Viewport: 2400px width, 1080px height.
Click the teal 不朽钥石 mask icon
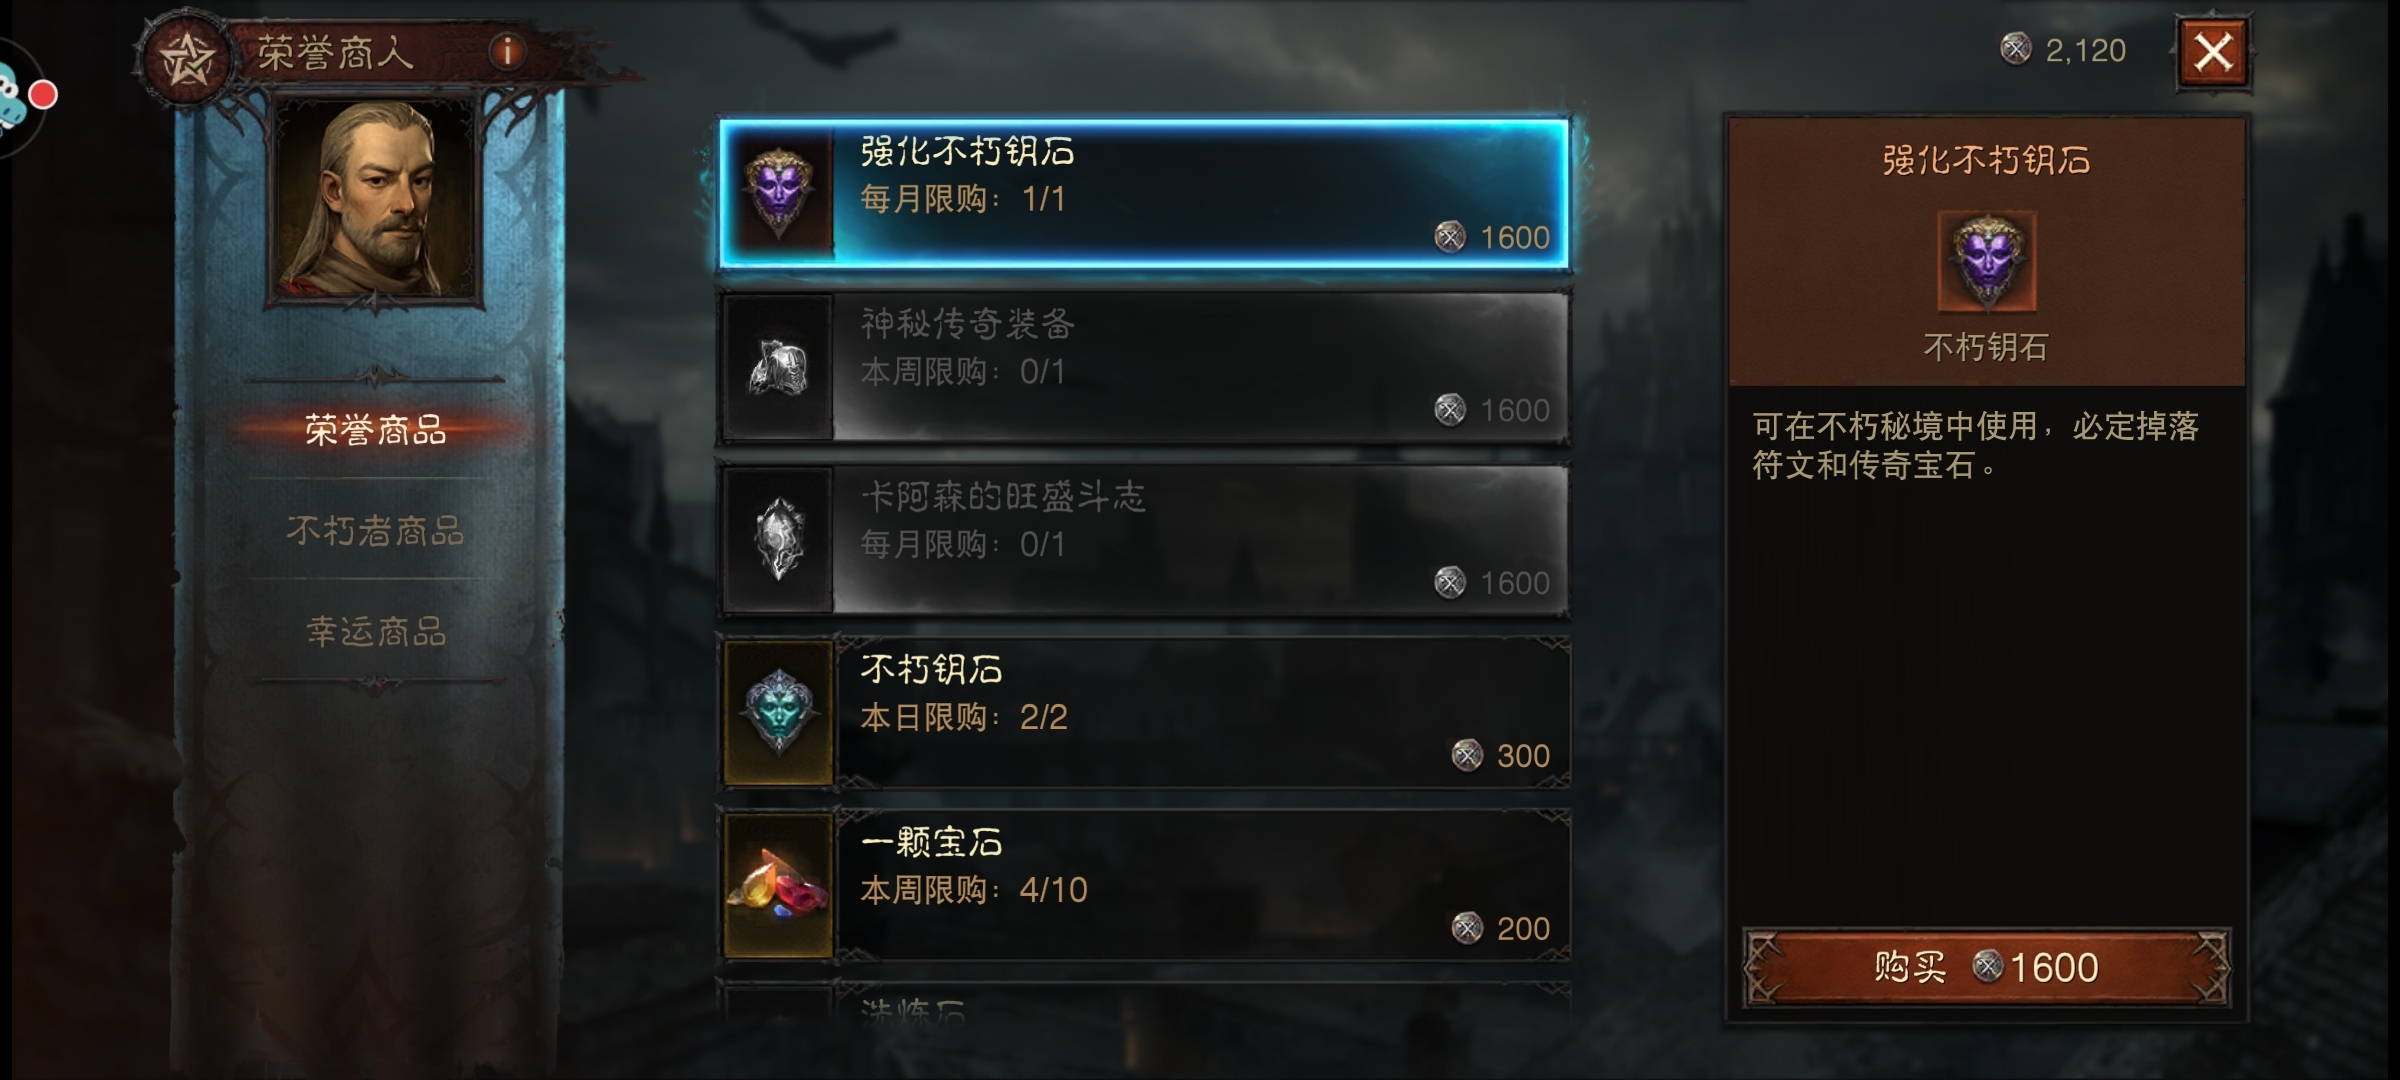click(x=779, y=713)
